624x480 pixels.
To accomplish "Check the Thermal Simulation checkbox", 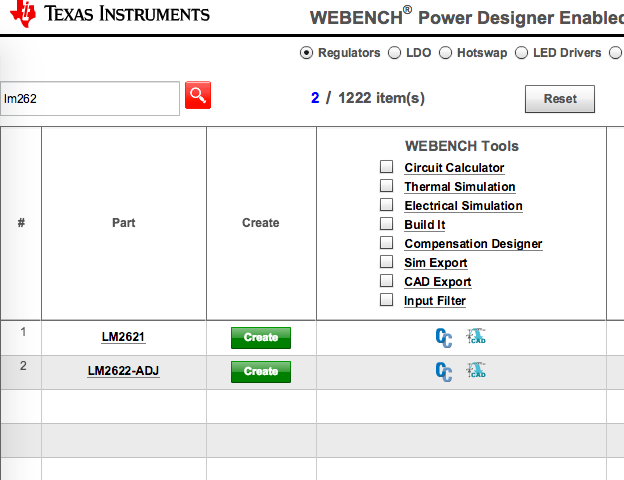I will (386, 185).
